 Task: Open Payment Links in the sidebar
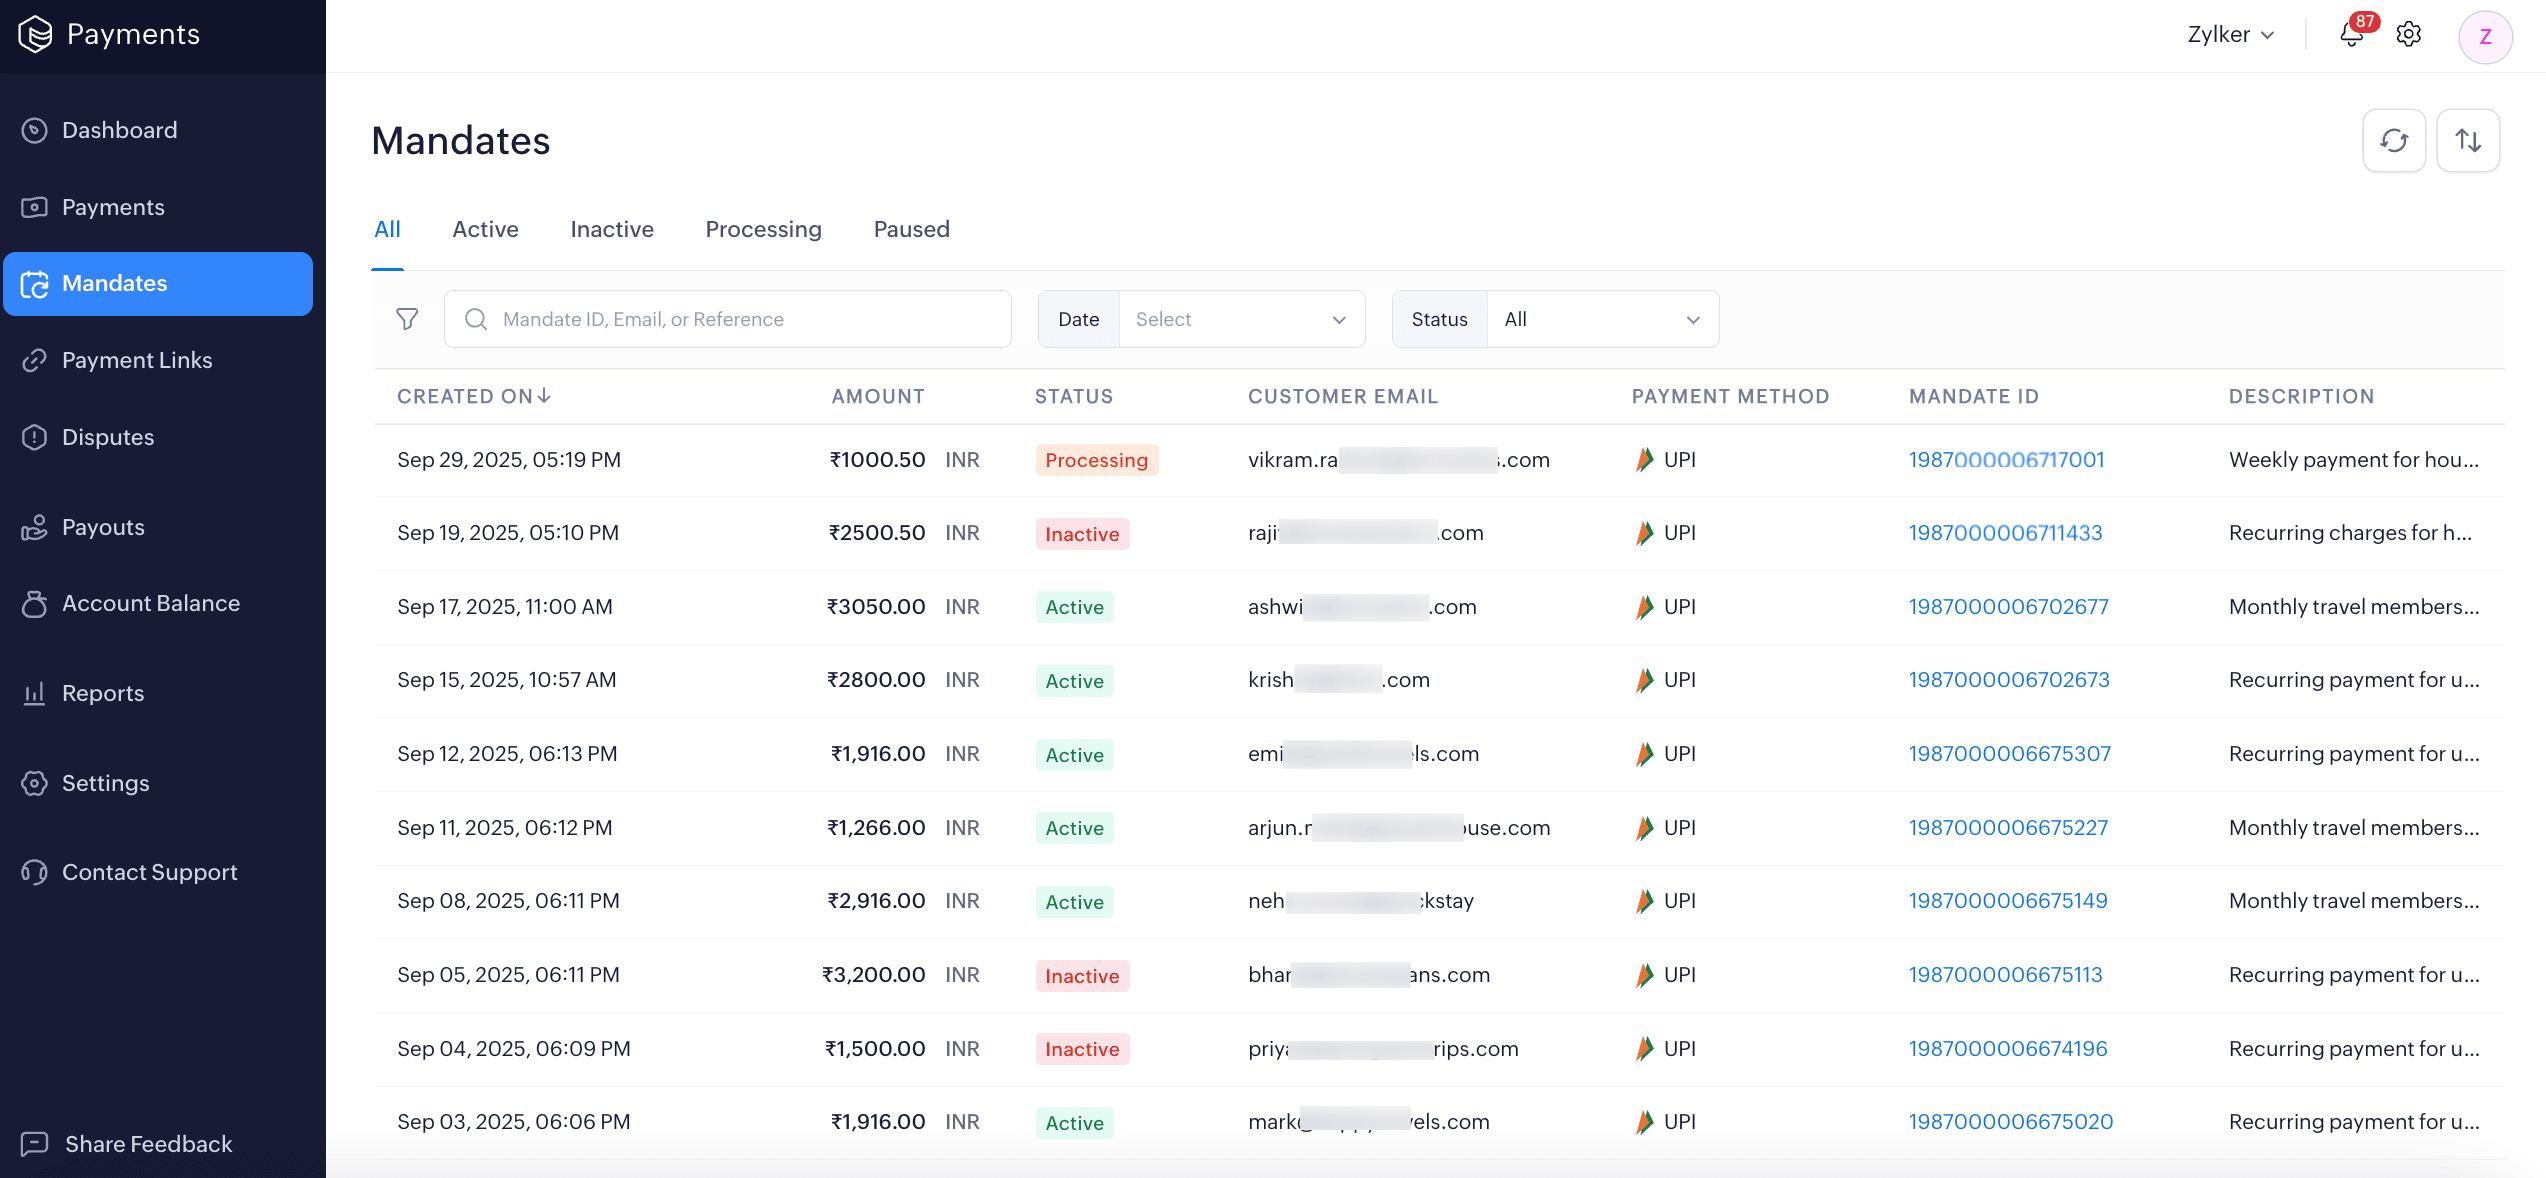[137, 360]
